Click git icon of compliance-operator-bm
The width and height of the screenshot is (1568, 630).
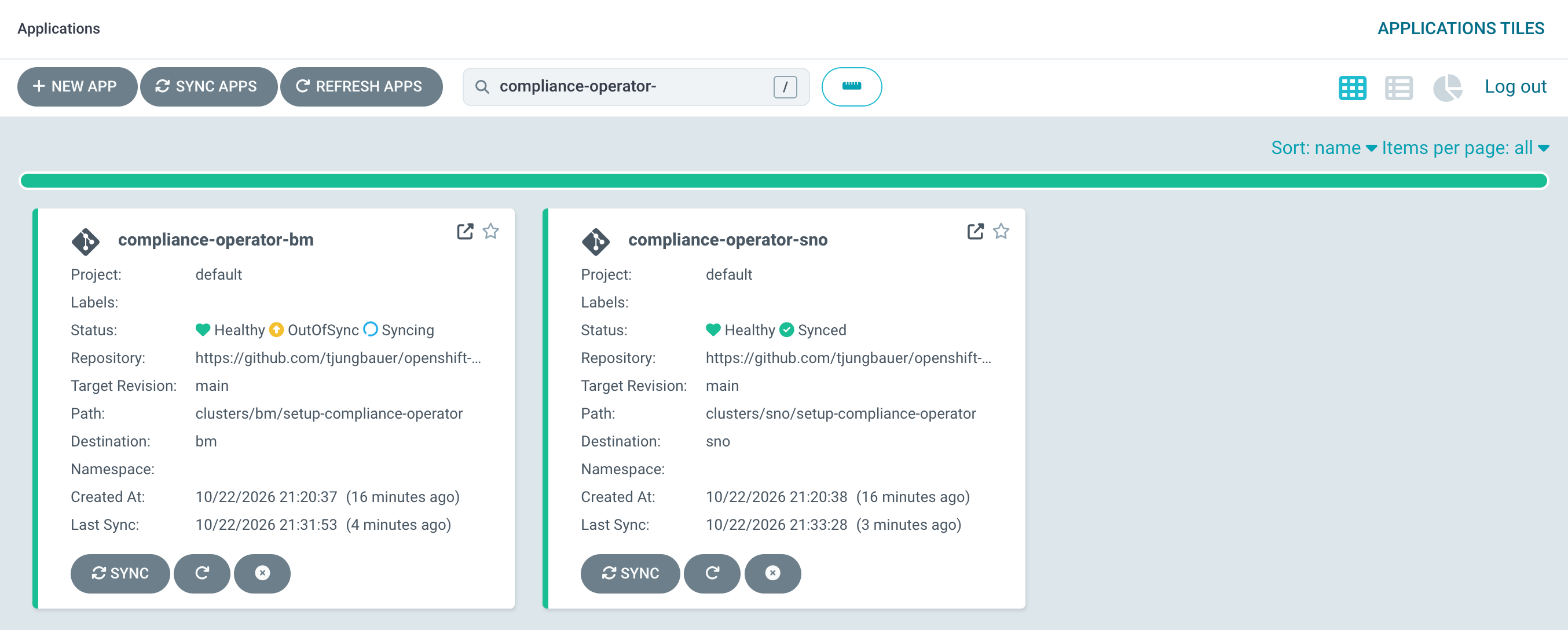pos(86,241)
